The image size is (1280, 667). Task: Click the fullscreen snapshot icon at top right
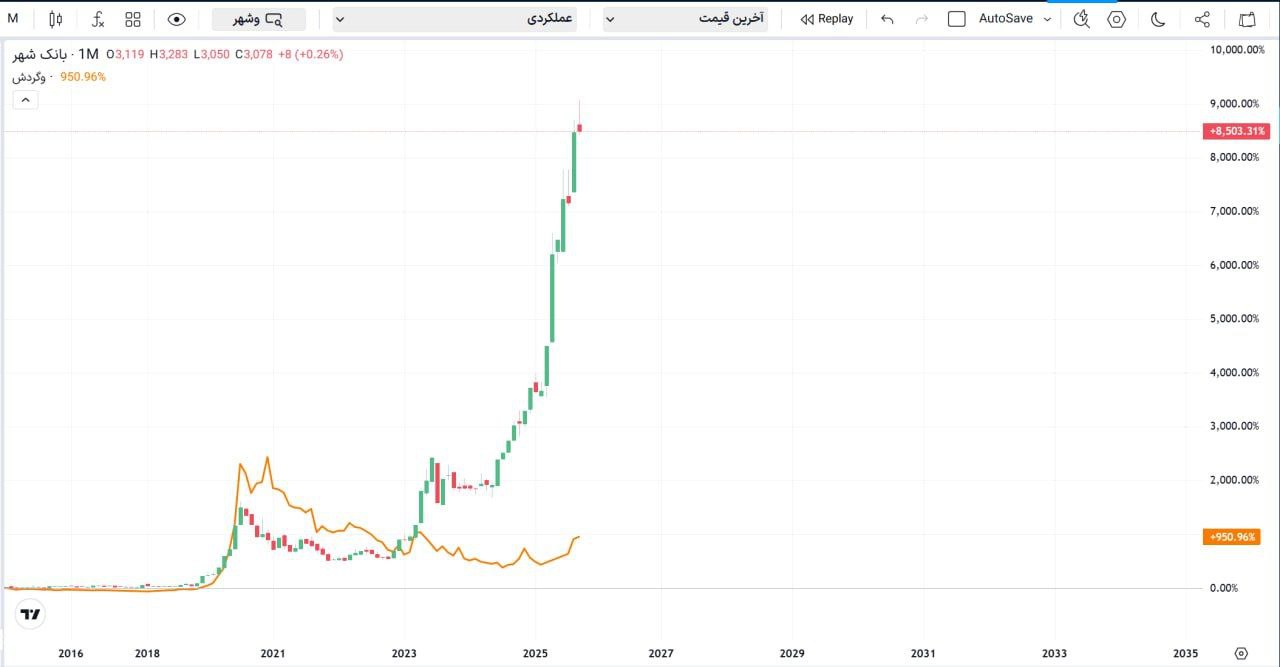(x=1247, y=19)
